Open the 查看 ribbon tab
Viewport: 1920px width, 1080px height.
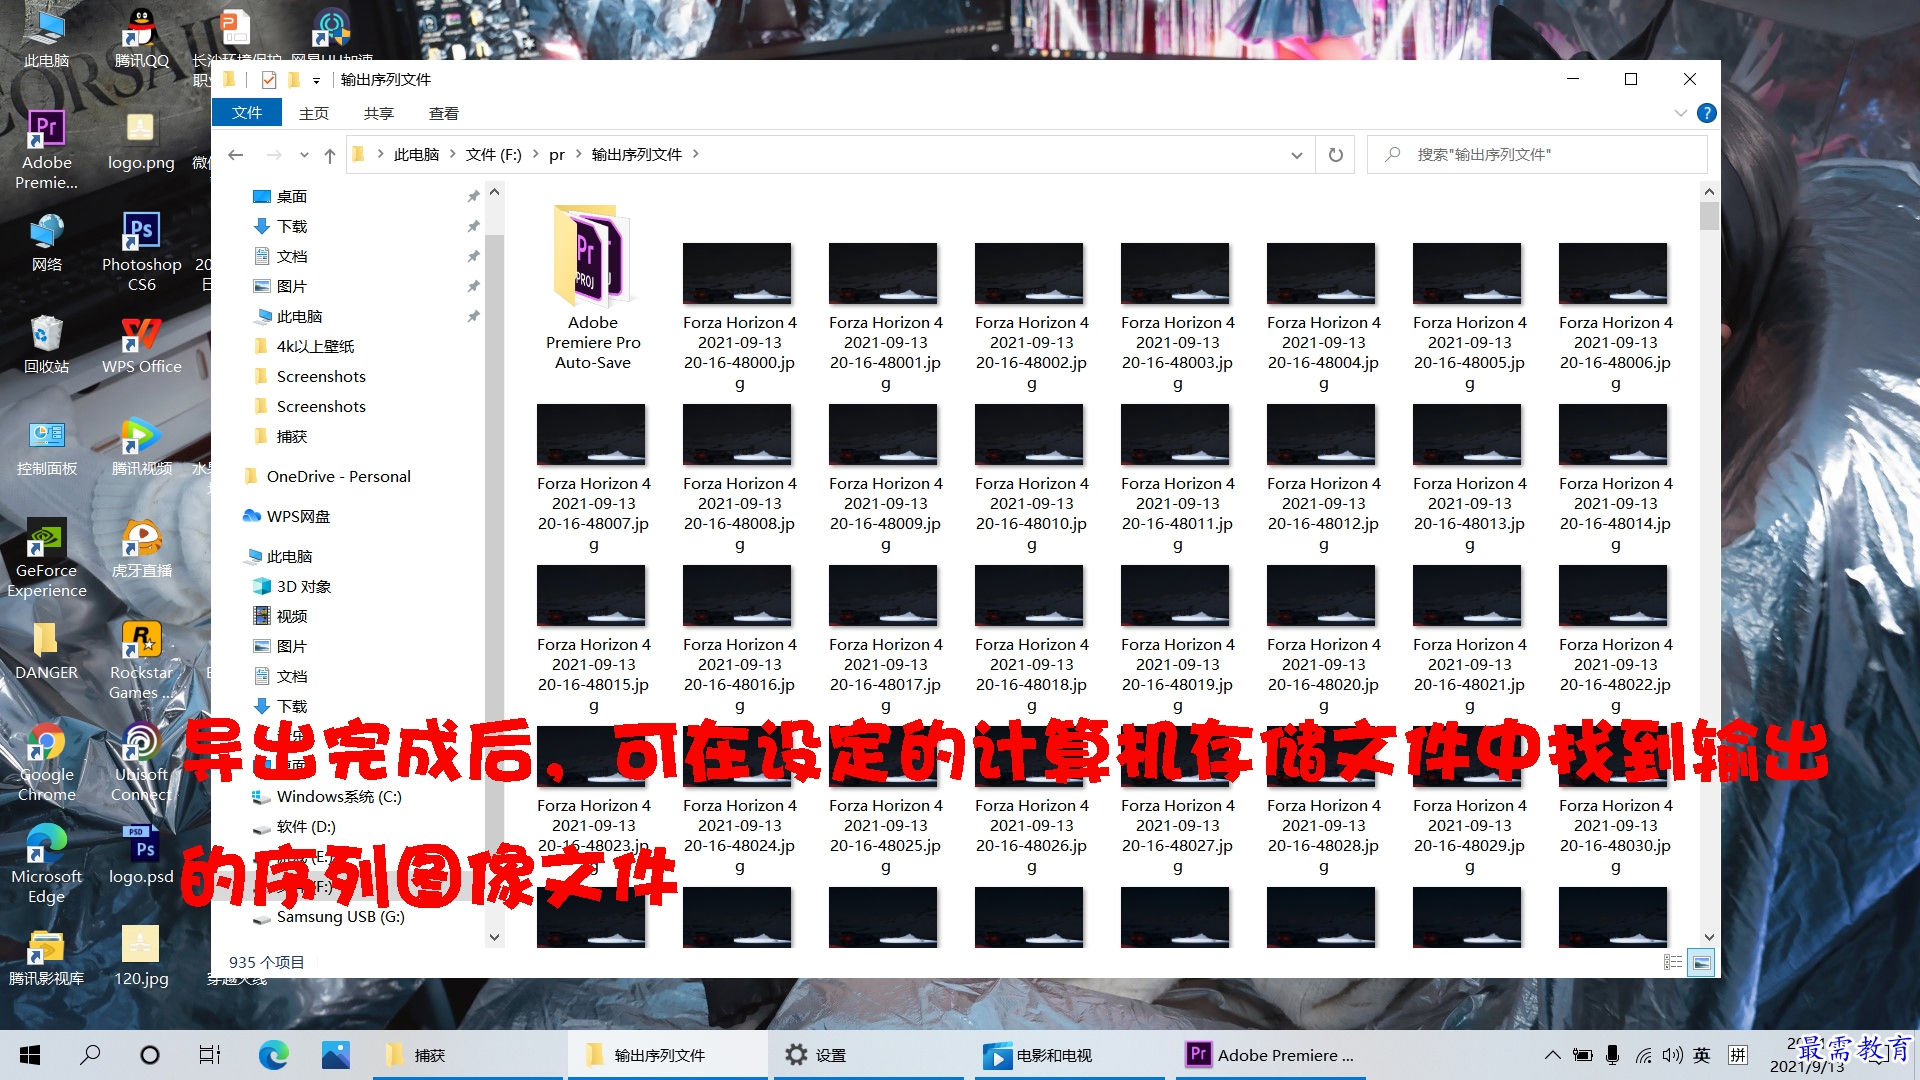coord(444,114)
